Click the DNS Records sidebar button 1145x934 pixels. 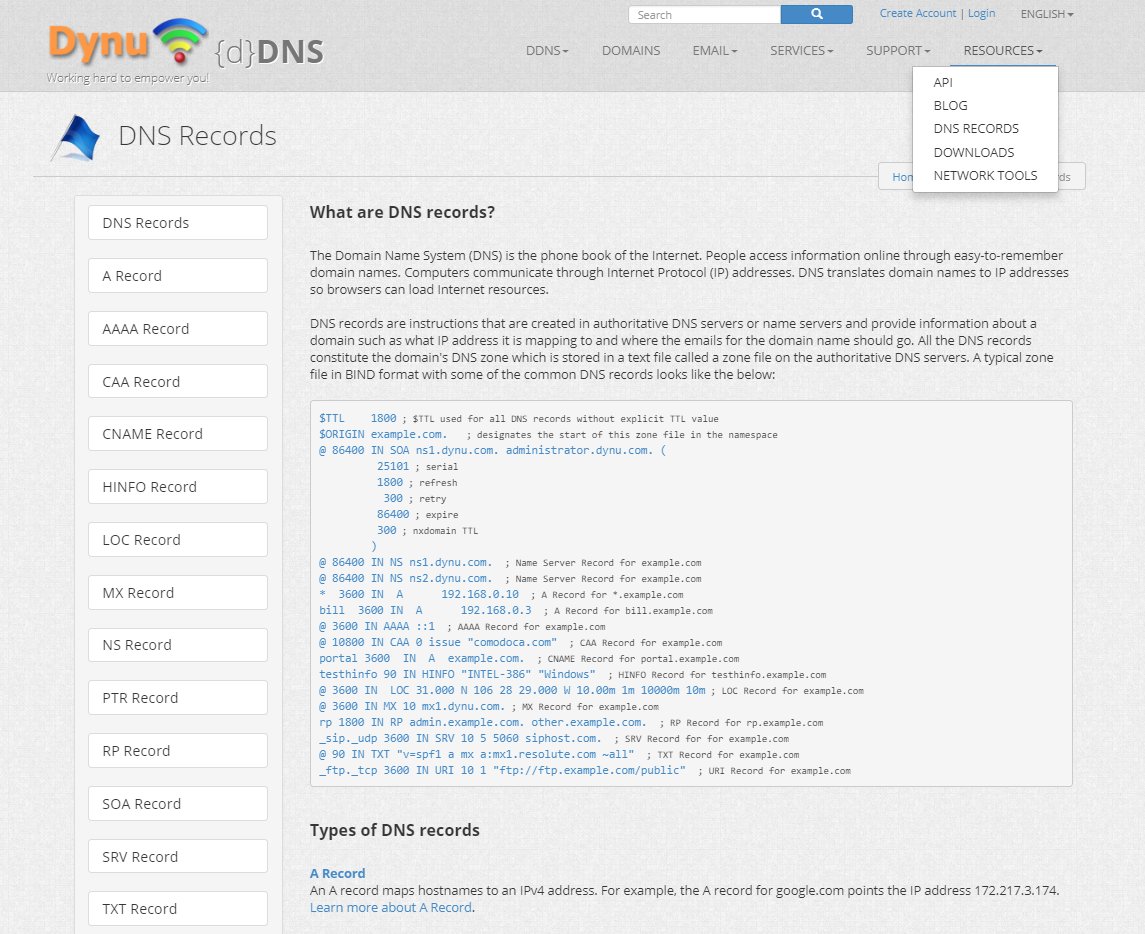click(x=177, y=223)
